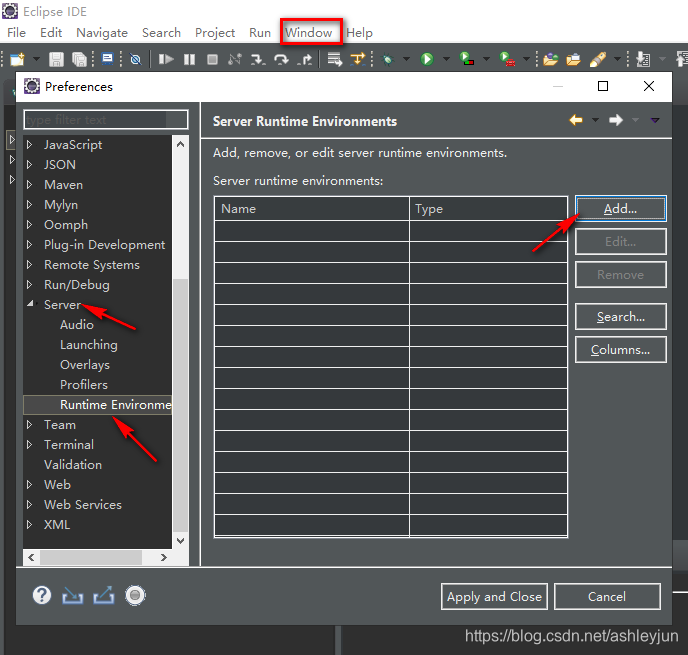
Task: Expand the JavaScript tree node
Action: [29, 144]
